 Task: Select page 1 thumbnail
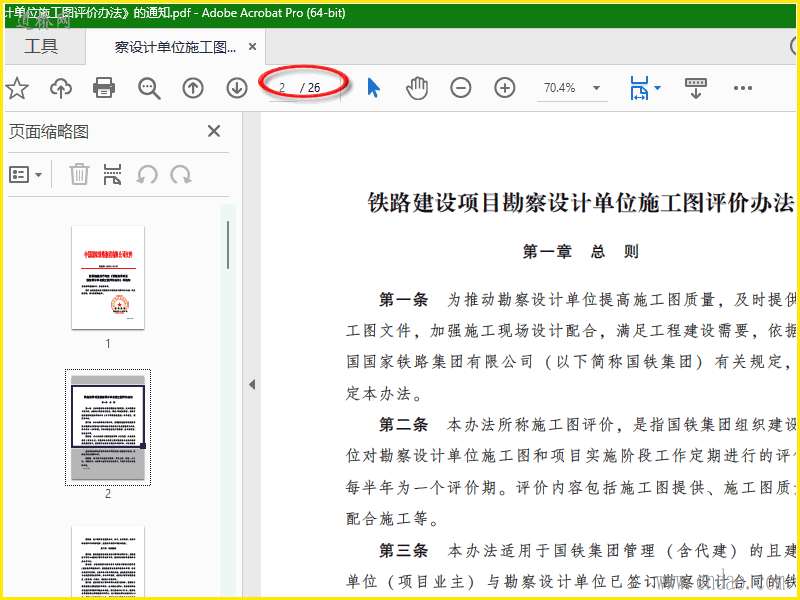[x=108, y=278]
